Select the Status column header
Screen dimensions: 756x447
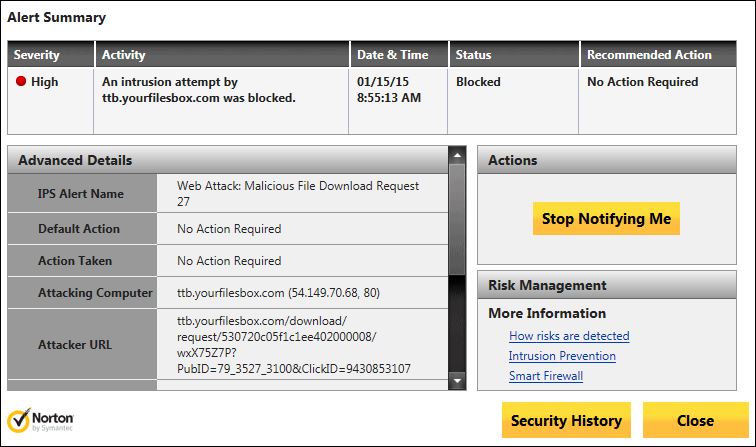point(514,54)
